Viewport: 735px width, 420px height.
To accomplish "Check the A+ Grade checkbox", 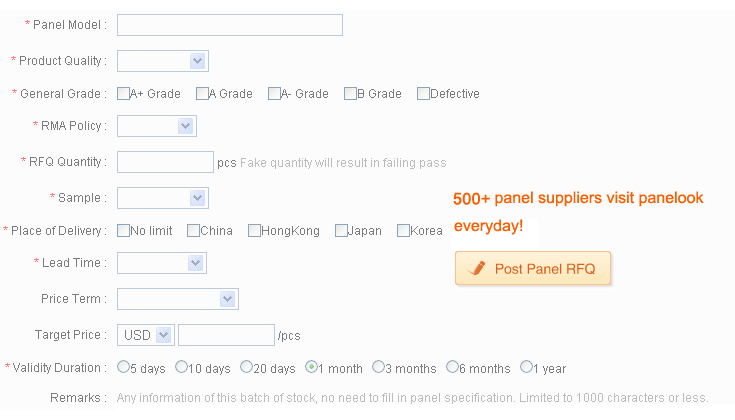I will coord(123,94).
